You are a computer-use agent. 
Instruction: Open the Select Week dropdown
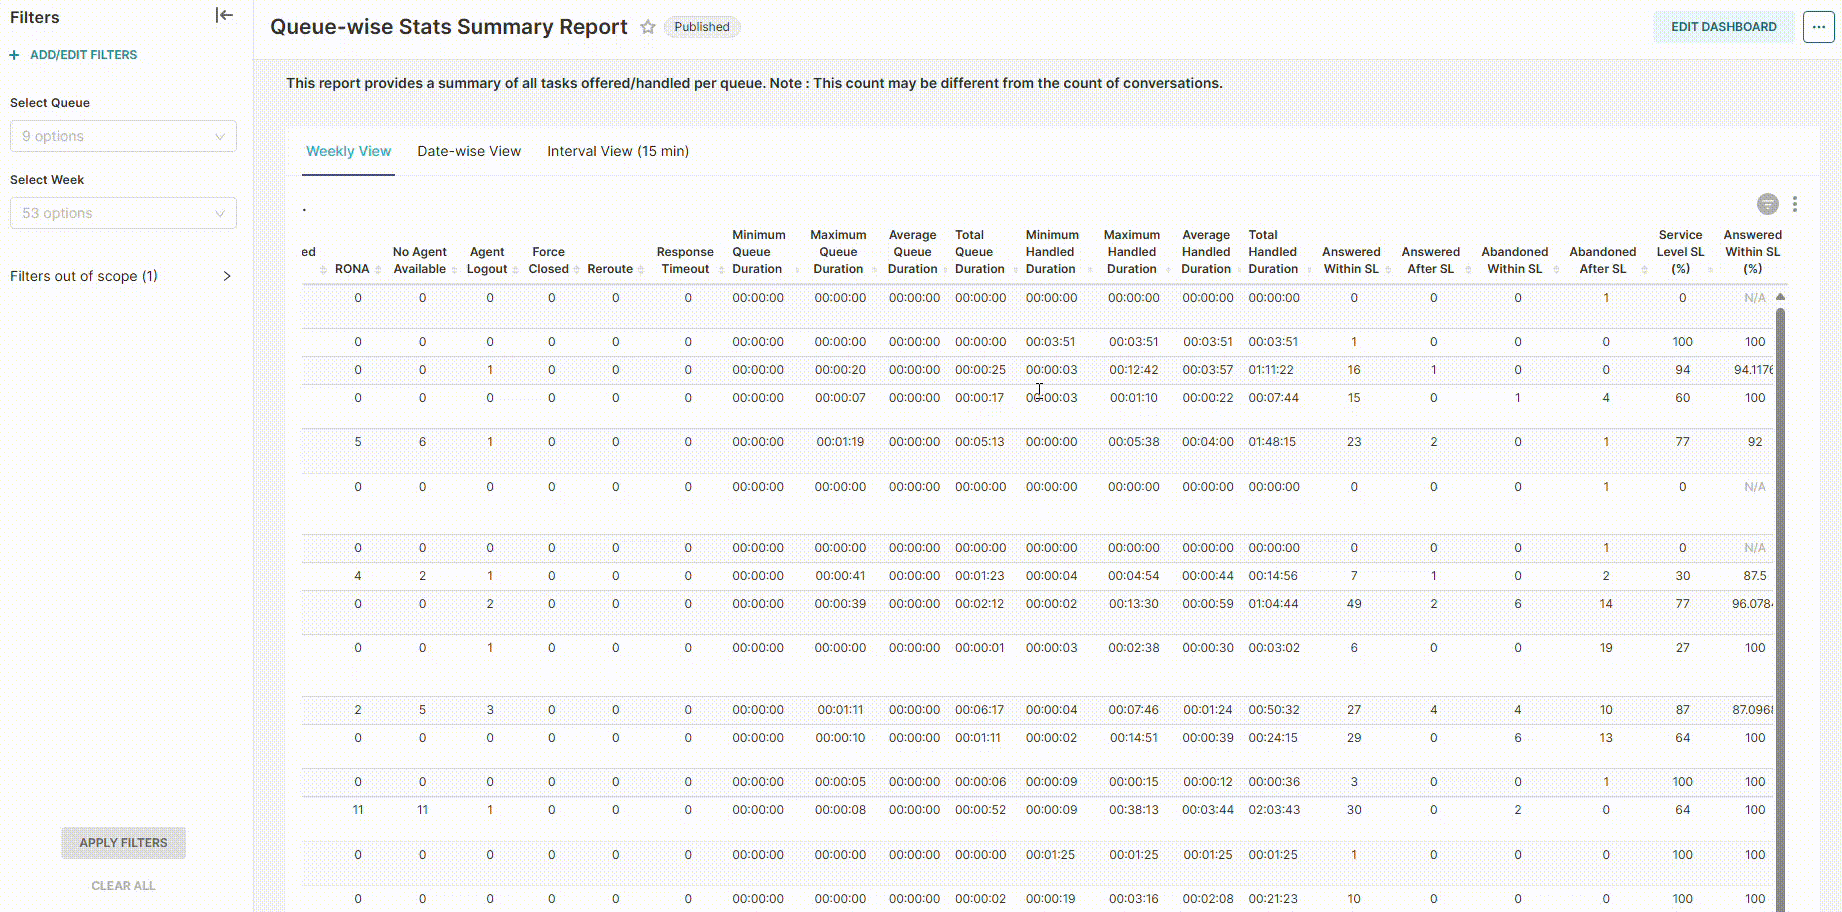point(123,213)
